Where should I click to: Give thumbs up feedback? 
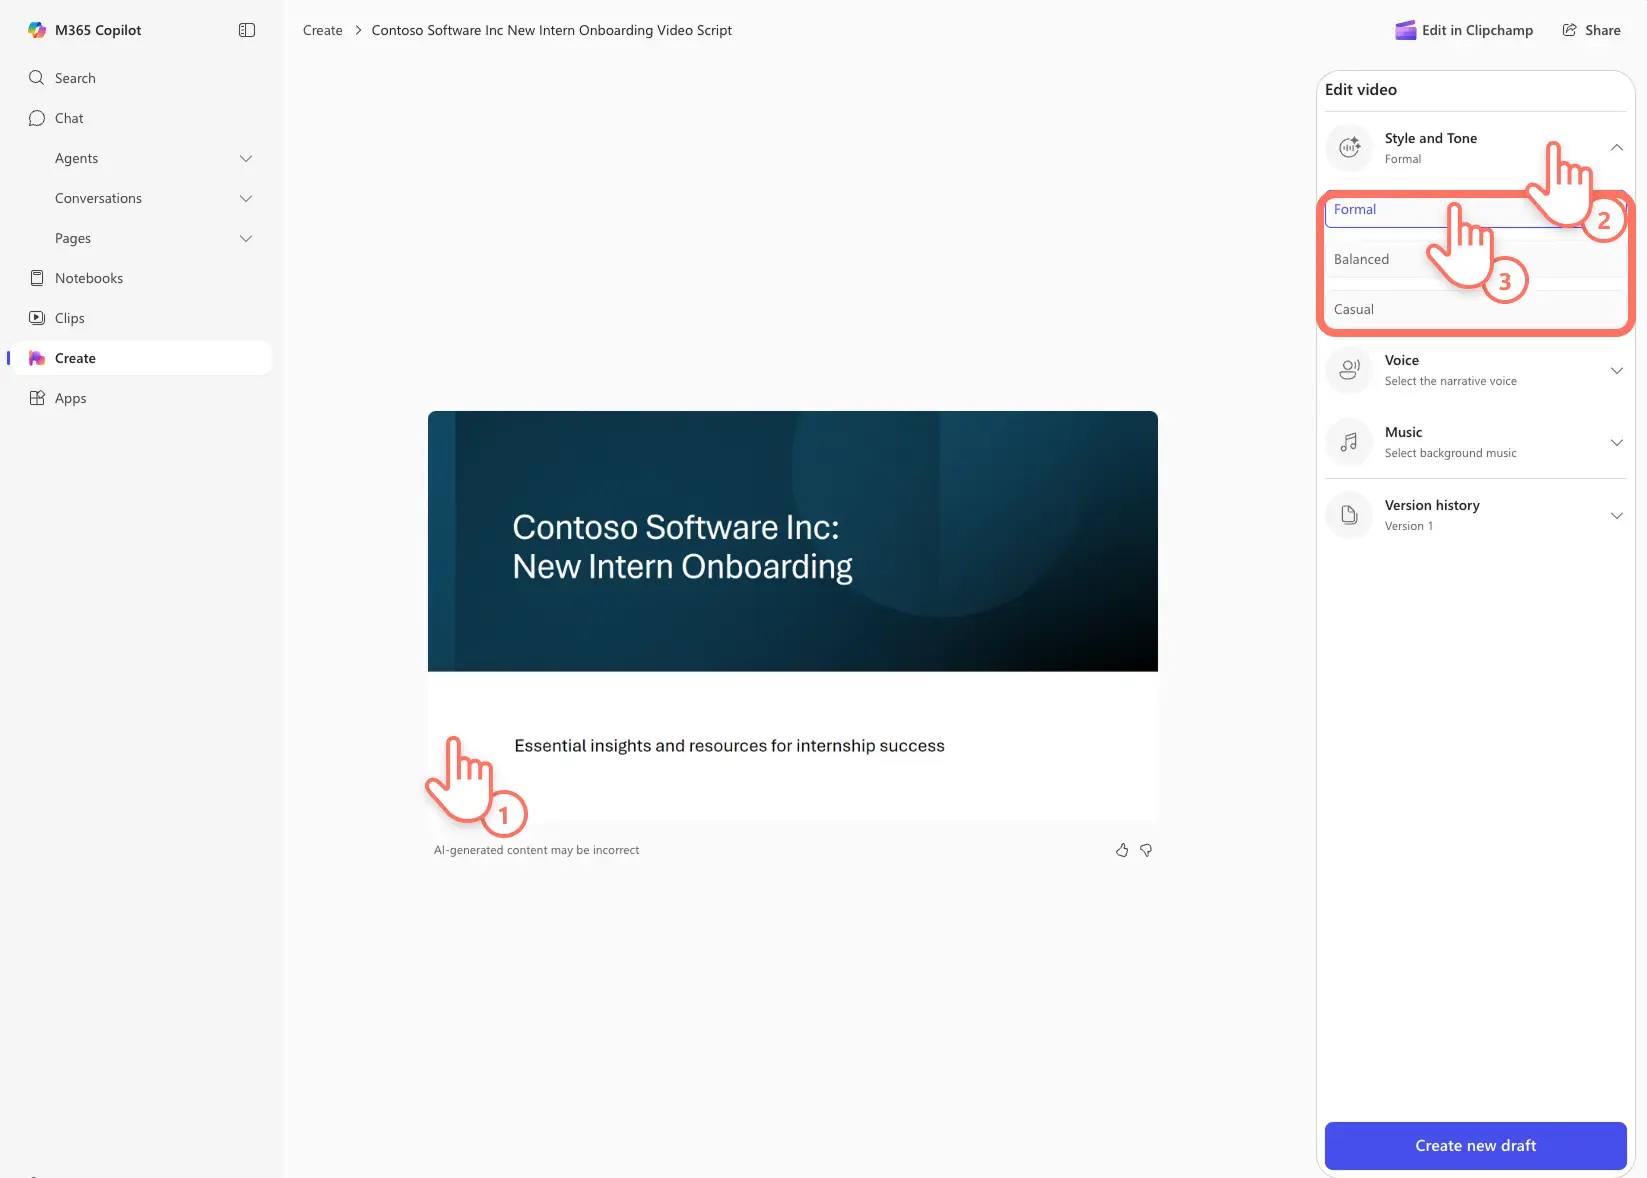(x=1122, y=850)
